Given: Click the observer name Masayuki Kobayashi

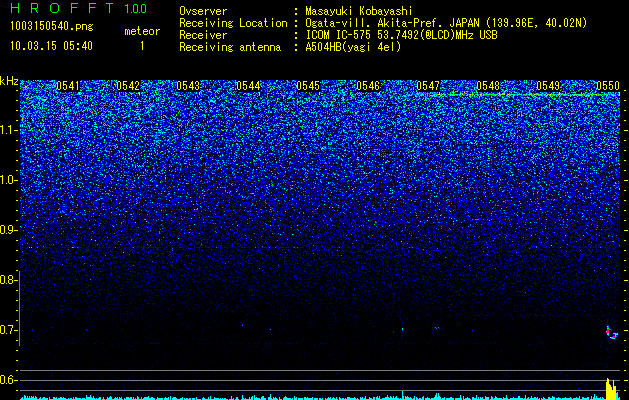Looking at the screenshot, I should pos(359,11).
